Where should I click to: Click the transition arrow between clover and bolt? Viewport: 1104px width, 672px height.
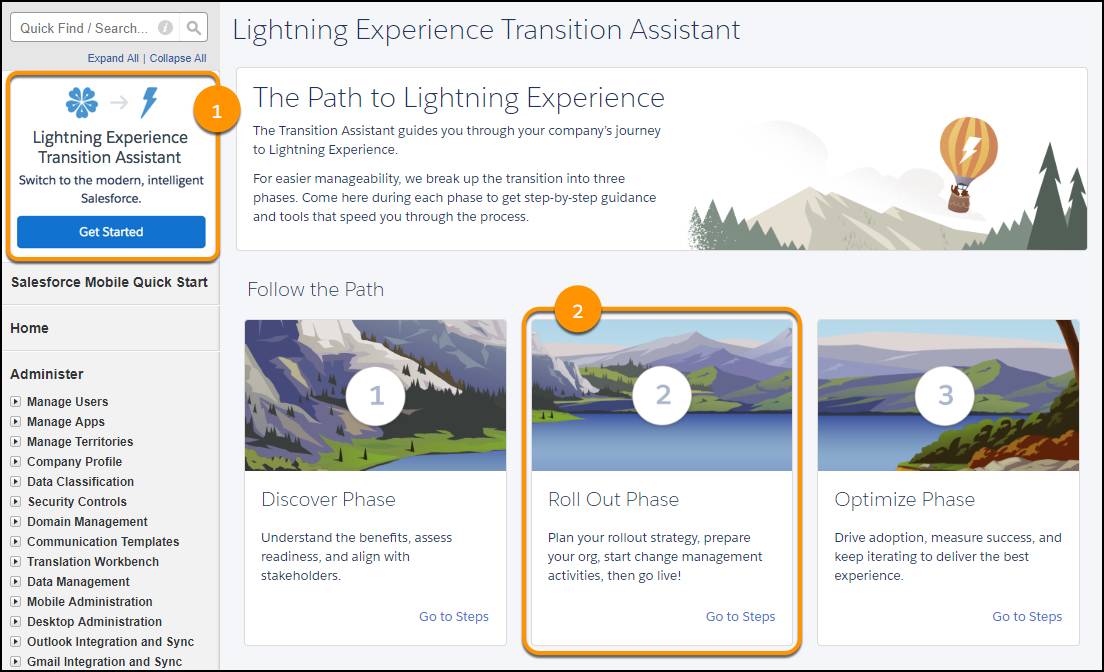pyautogui.click(x=117, y=100)
